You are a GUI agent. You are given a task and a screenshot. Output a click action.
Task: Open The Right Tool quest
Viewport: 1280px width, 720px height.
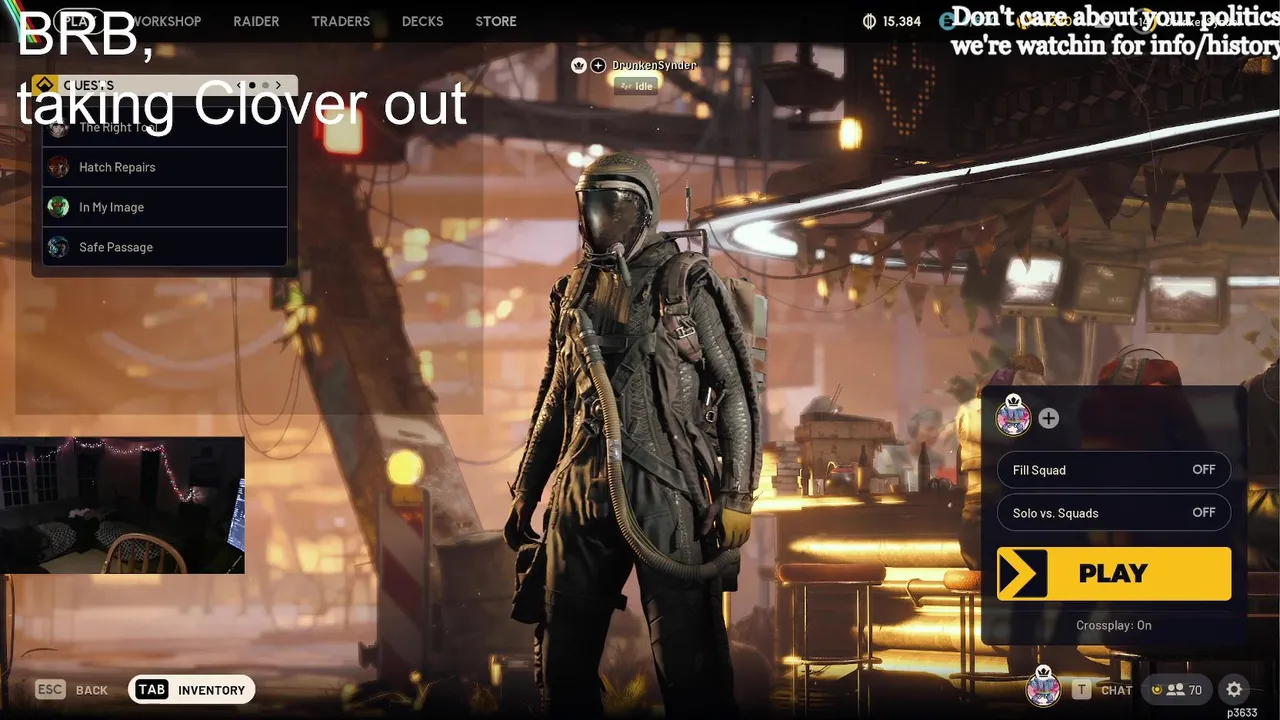[x=165, y=127]
